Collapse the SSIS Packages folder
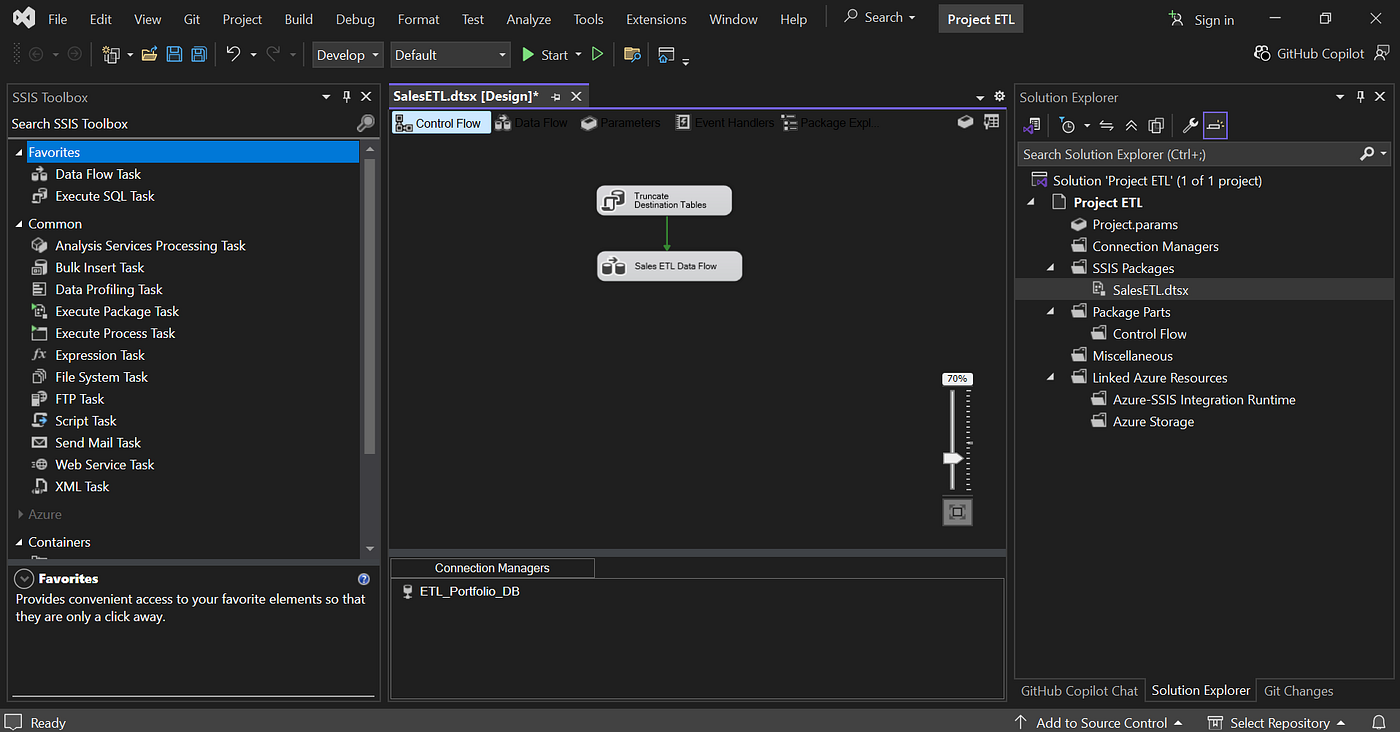The width and height of the screenshot is (1400, 732). [x=1051, y=268]
